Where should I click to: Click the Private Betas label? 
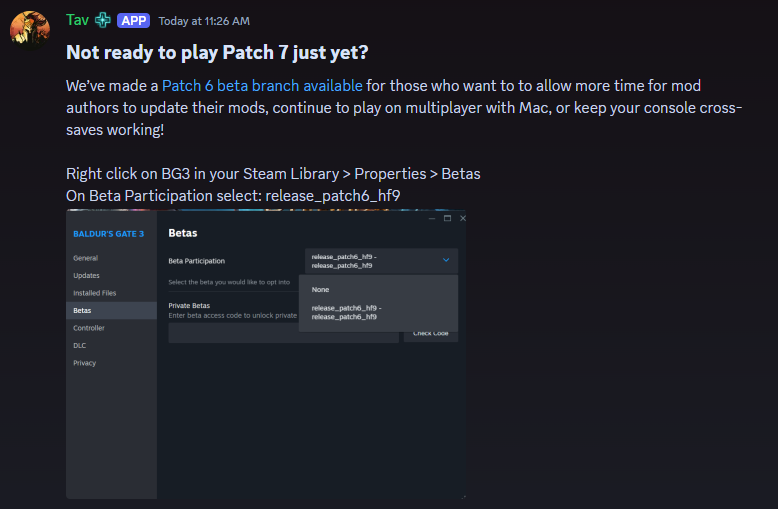pos(189,306)
